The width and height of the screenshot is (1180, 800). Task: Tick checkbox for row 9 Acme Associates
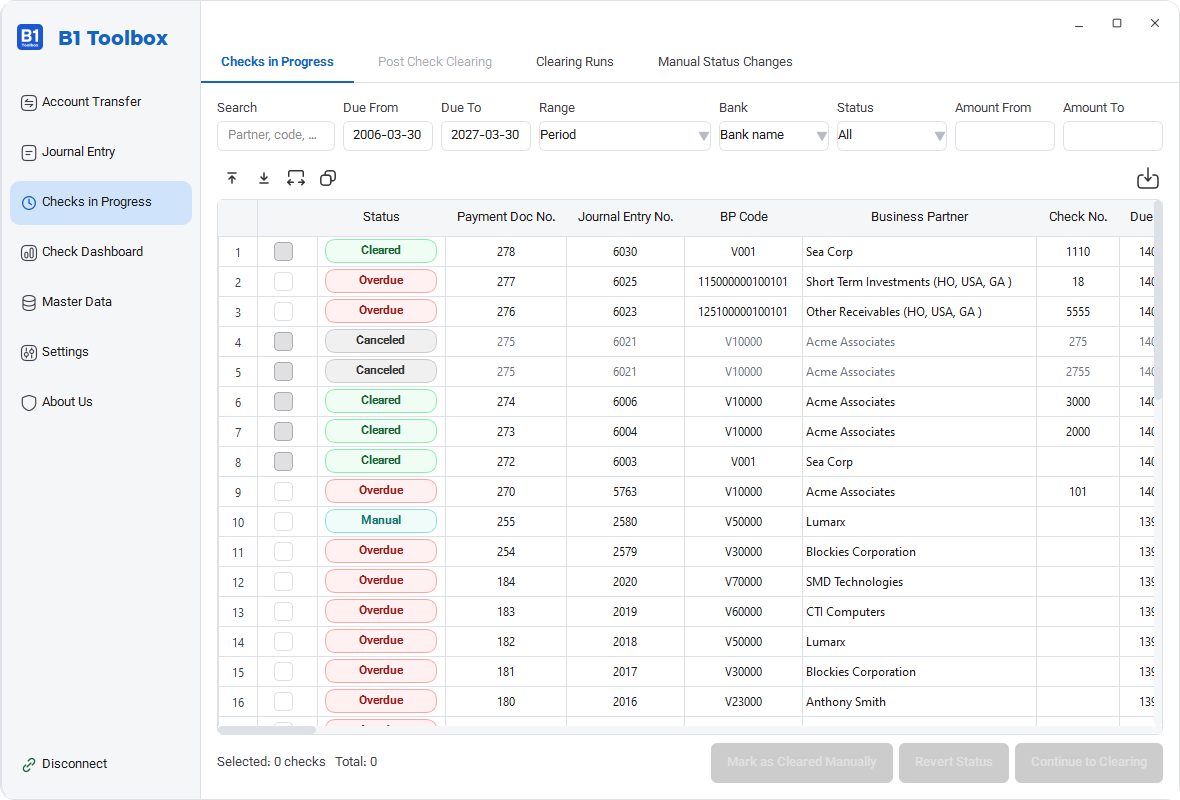pyautogui.click(x=284, y=491)
